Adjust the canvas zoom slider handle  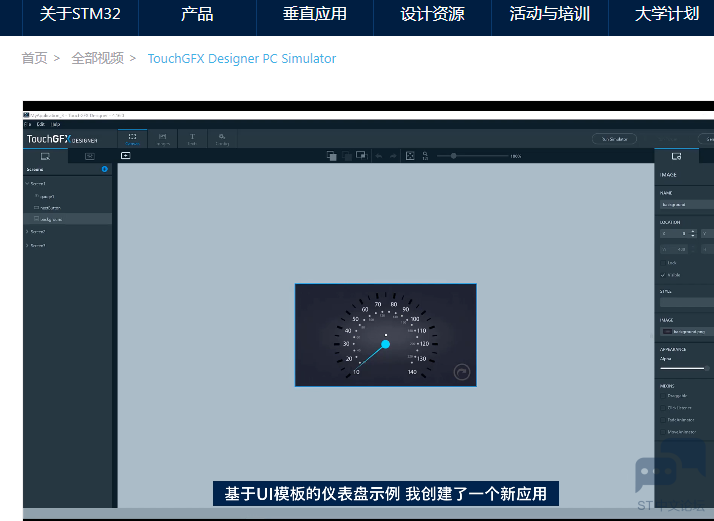coord(454,156)
